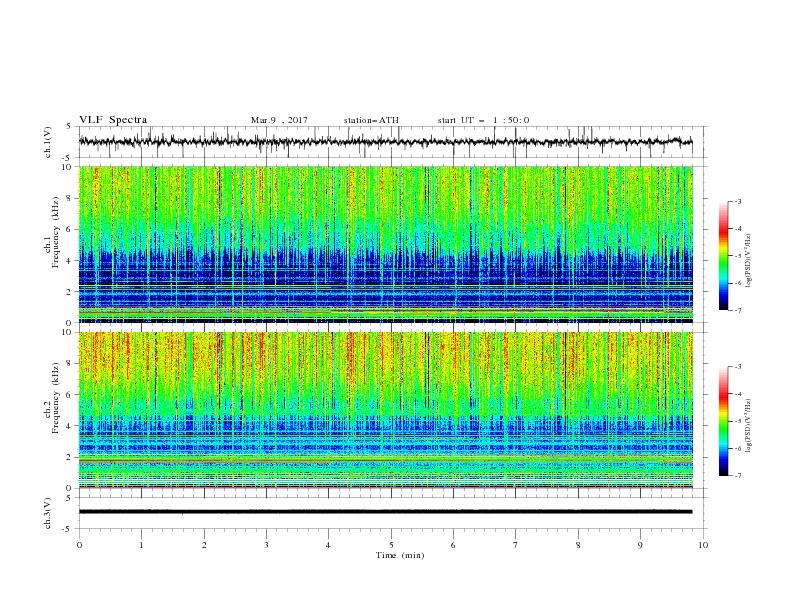Click the lower colorbar's log(PSD) label

[x=749, y=426]
